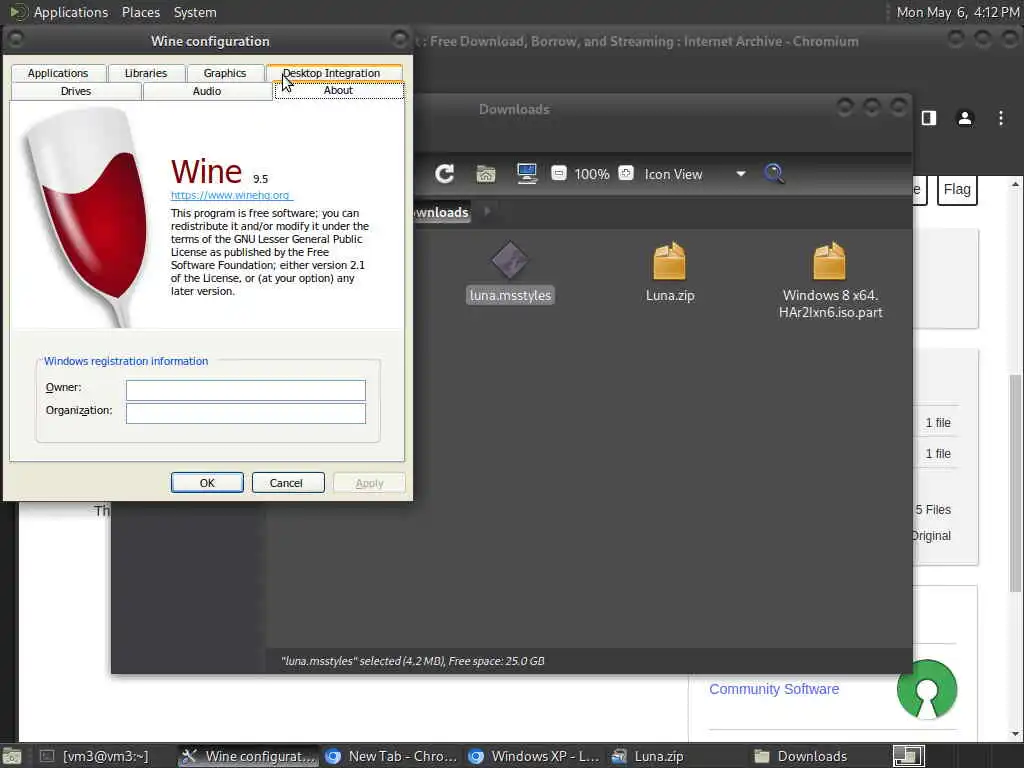Switch to the vm3@vm3 terminal taskbar item
The height and width of the screenshot is (768, 1024).
tap(96, 756)
